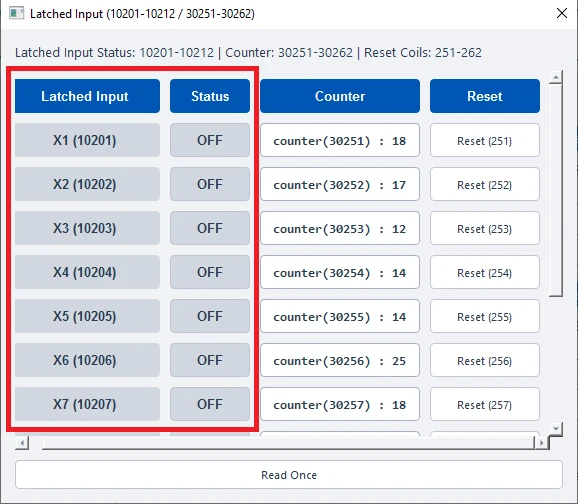Screen dimensions: 579x504
Task: Click the Latched Input column header
Action: coord(88,96)
